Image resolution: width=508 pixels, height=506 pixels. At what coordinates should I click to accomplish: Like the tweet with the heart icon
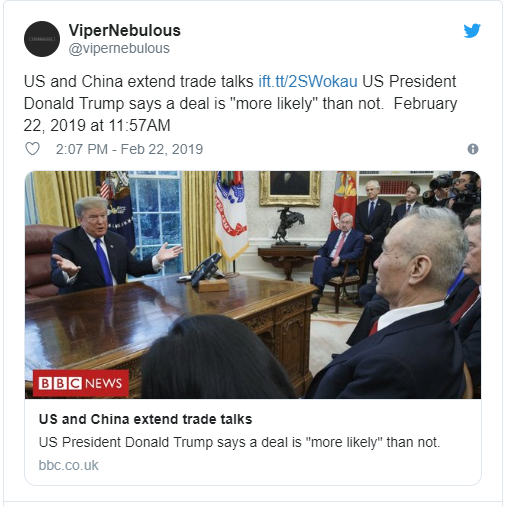coord(32,149)
